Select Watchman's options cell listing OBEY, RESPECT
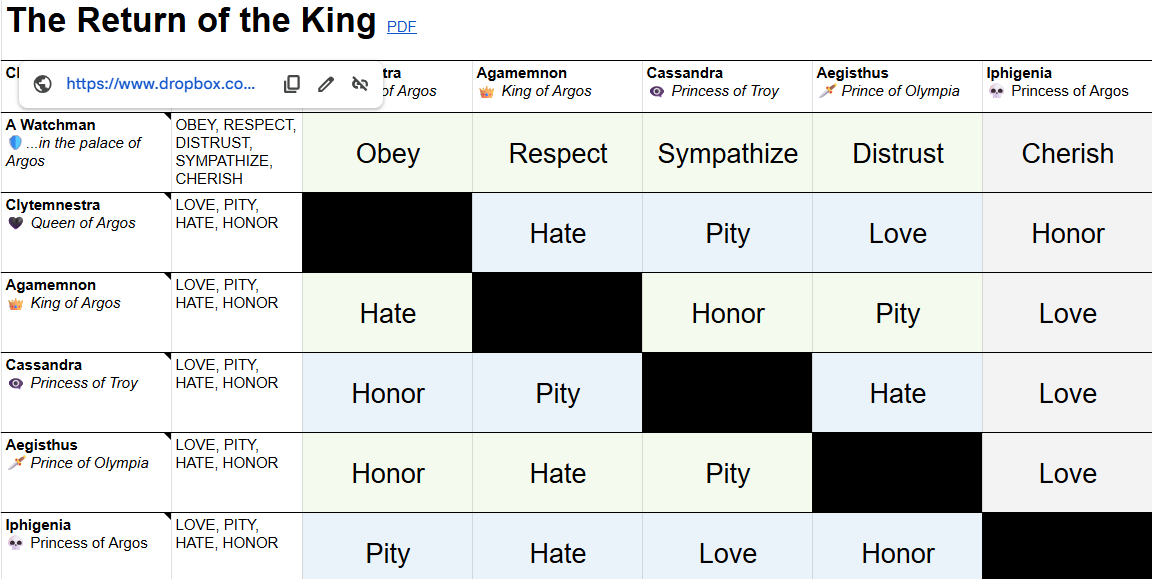This screenshot has height=579, width=1152. click(x=236, y=152)
